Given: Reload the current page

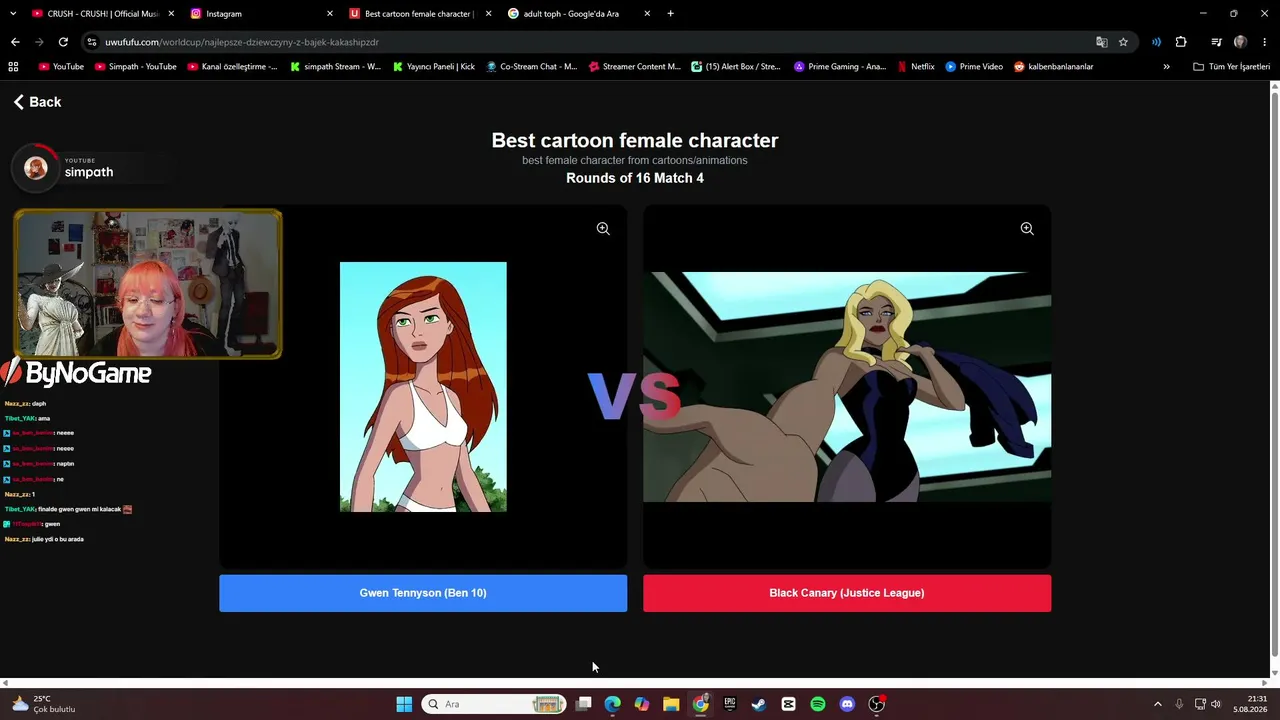Looking at the screenshot, I should [63, 42].
